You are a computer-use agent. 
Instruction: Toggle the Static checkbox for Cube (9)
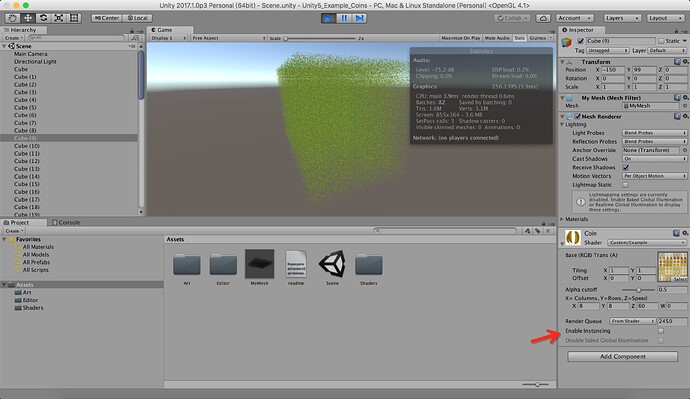(661, 41)
